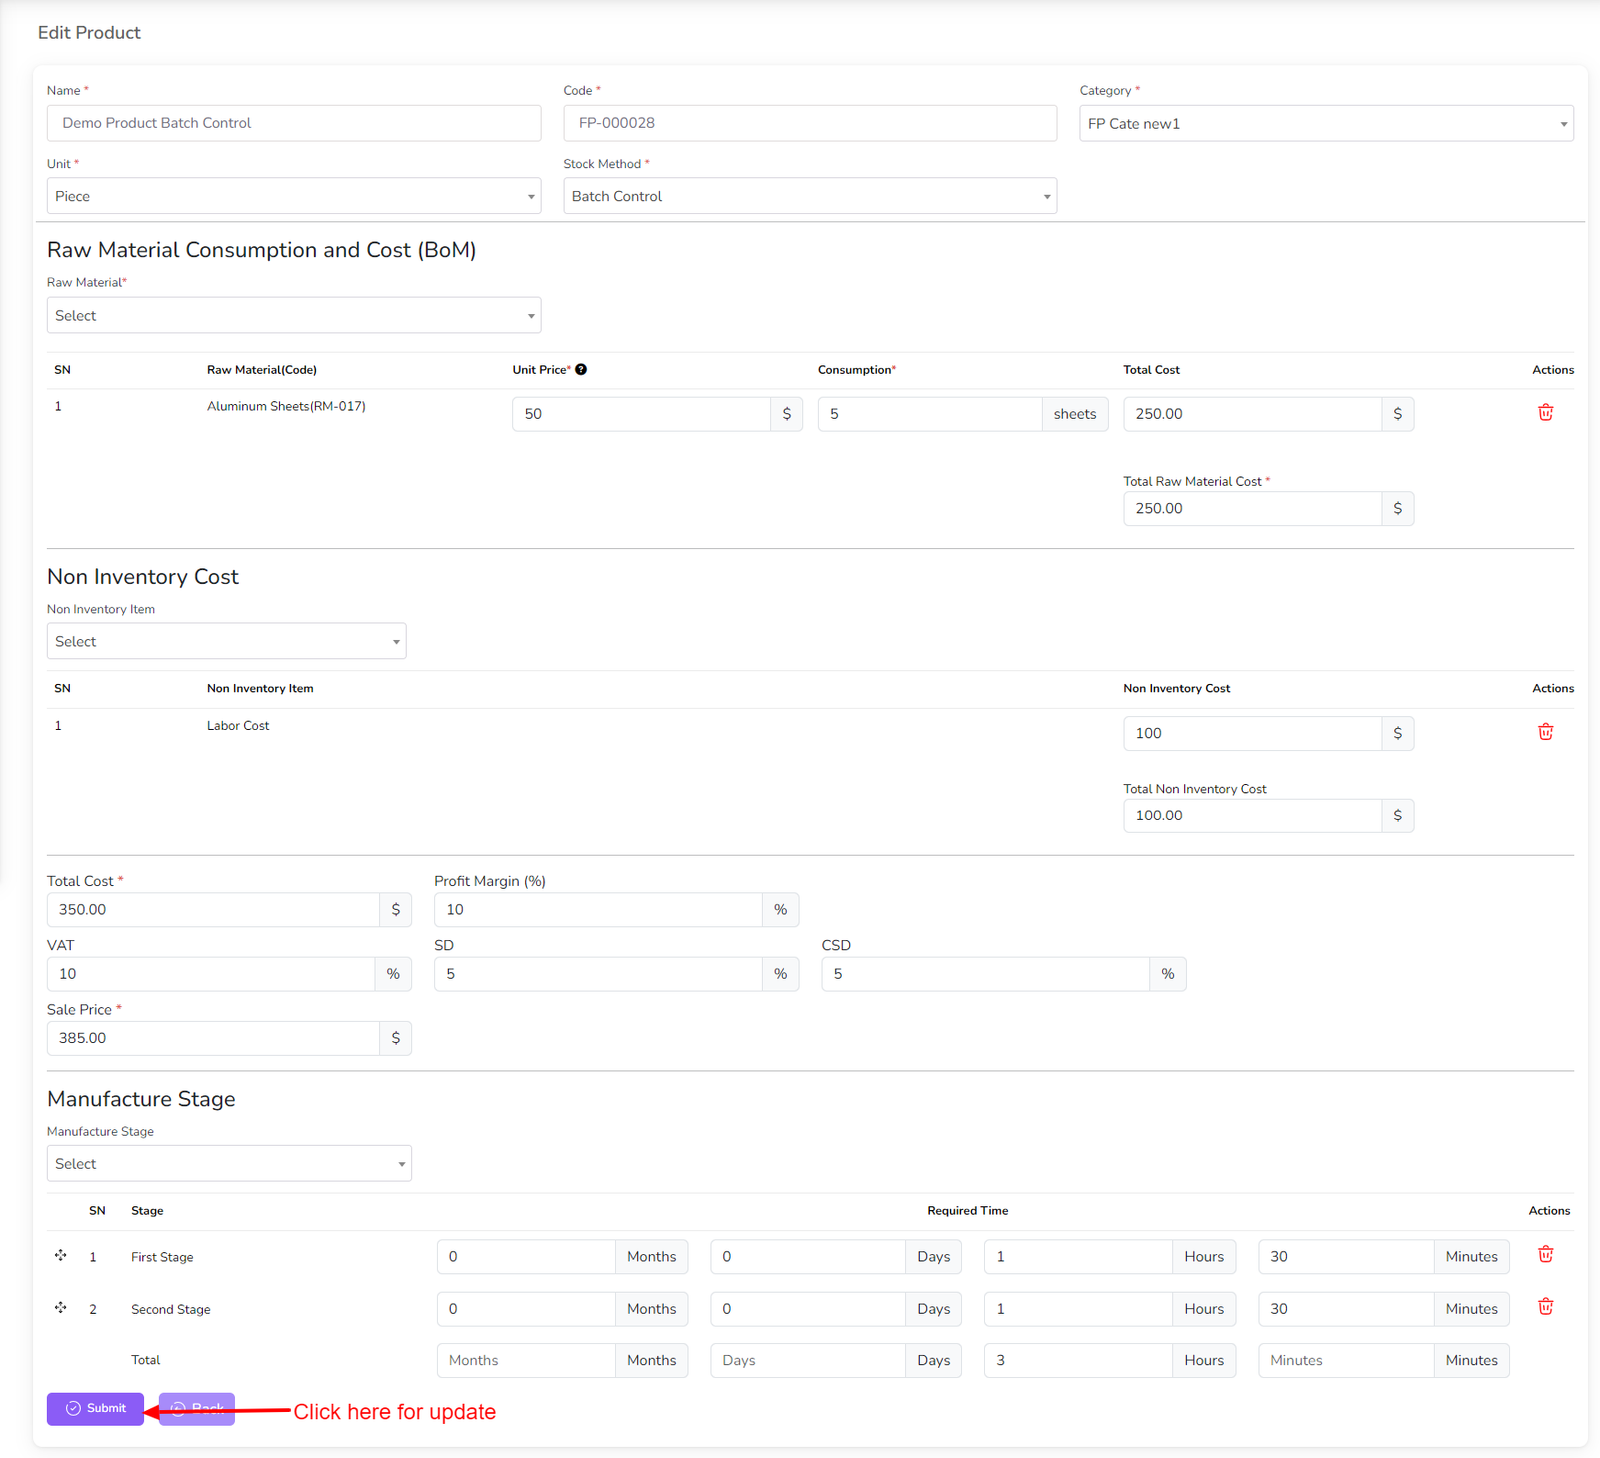The width and height of the screenshot is (1600, 1458).
Task: Delete the Labor Cost row
Action: point(1545,732)
